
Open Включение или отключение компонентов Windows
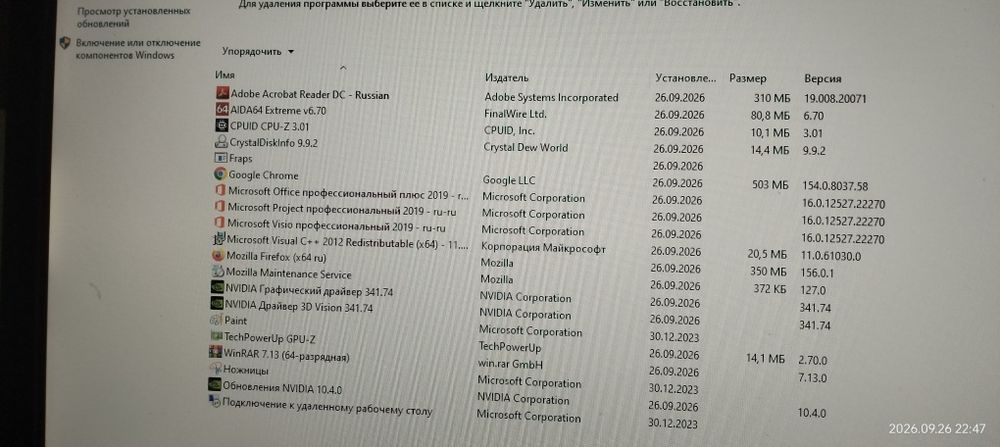point(138,49)
